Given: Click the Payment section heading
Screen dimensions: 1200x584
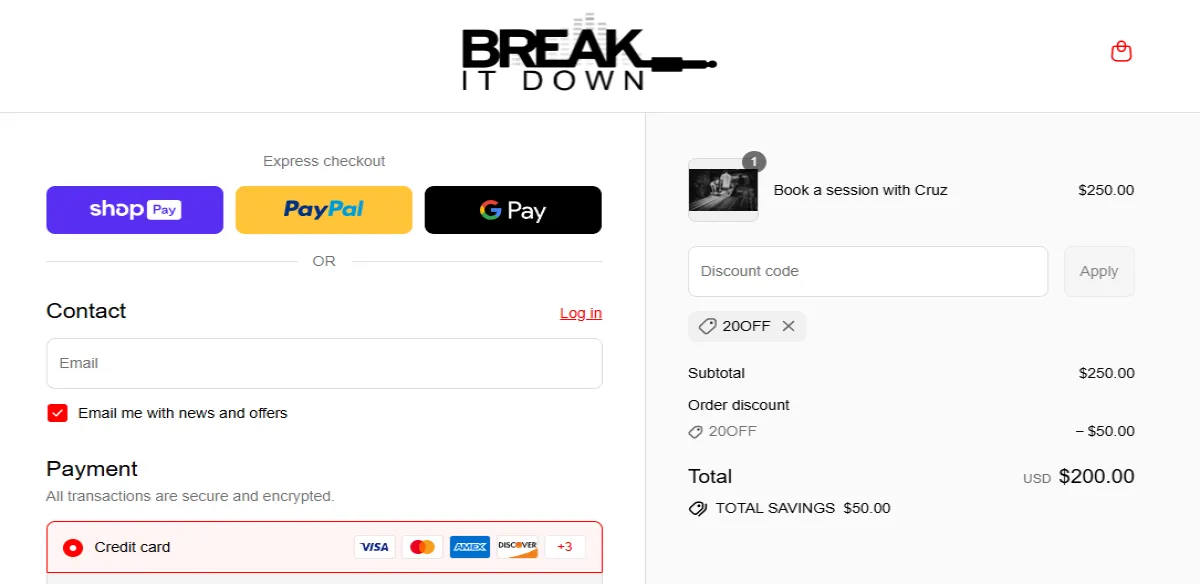Looking at the screenshot, I should point(91,468).
